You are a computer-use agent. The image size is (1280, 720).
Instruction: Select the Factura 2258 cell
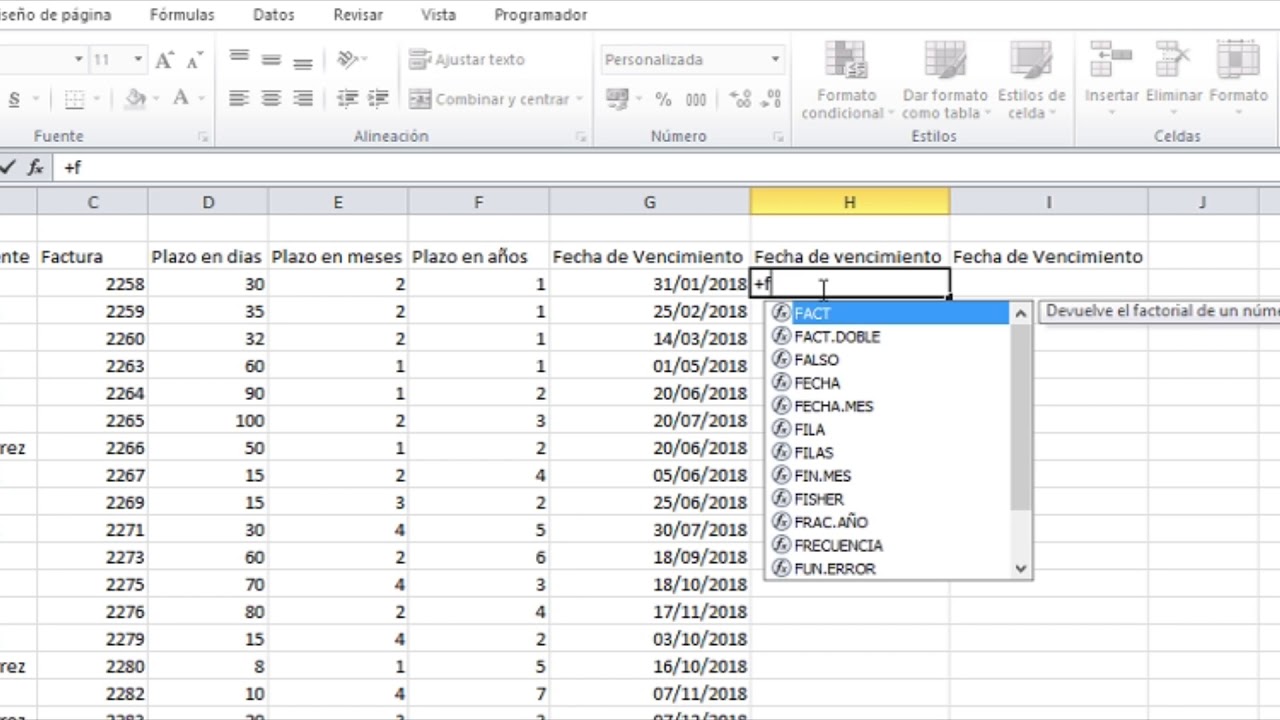pyautogui.click(x=93, y=284)
